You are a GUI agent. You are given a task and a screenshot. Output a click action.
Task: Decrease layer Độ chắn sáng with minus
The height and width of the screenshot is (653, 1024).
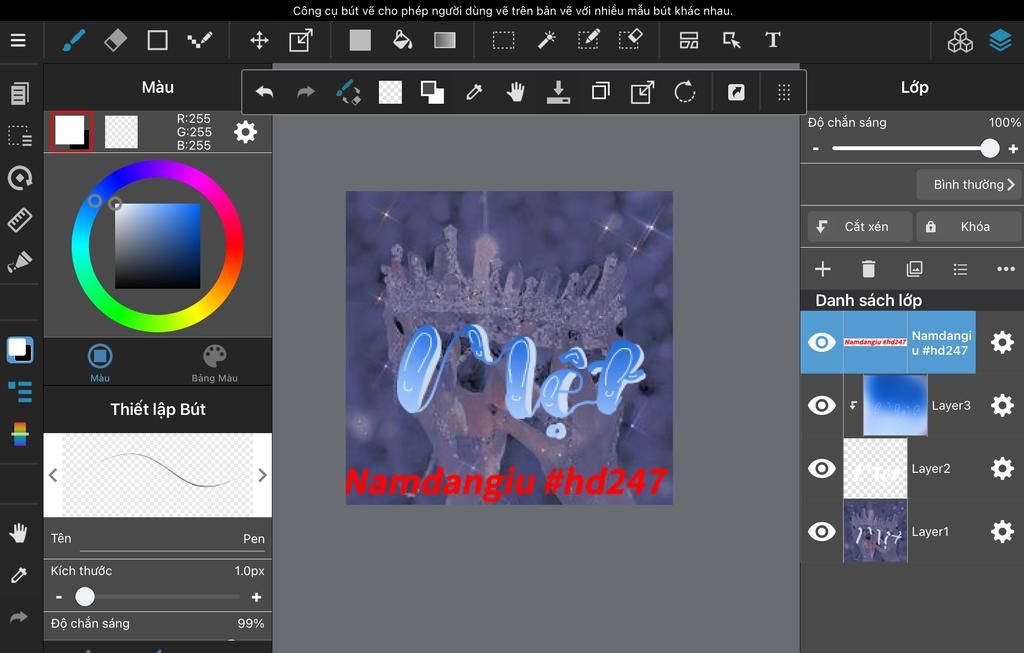pos(816,149)
